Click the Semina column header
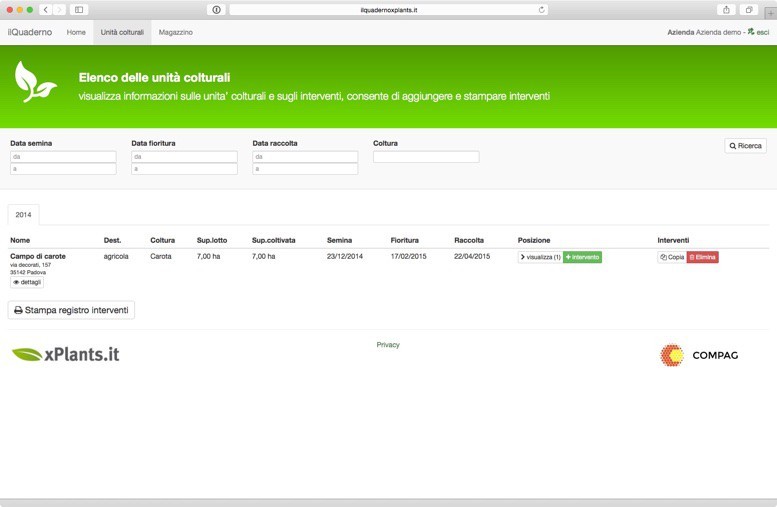 (x=339, y=240)
